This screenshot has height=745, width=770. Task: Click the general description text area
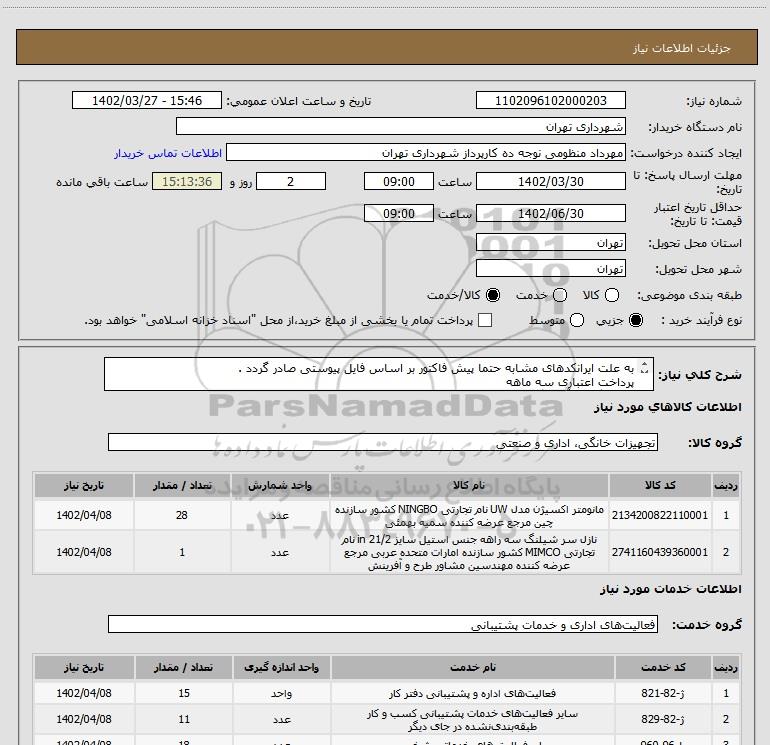click(x=379, y=374)
